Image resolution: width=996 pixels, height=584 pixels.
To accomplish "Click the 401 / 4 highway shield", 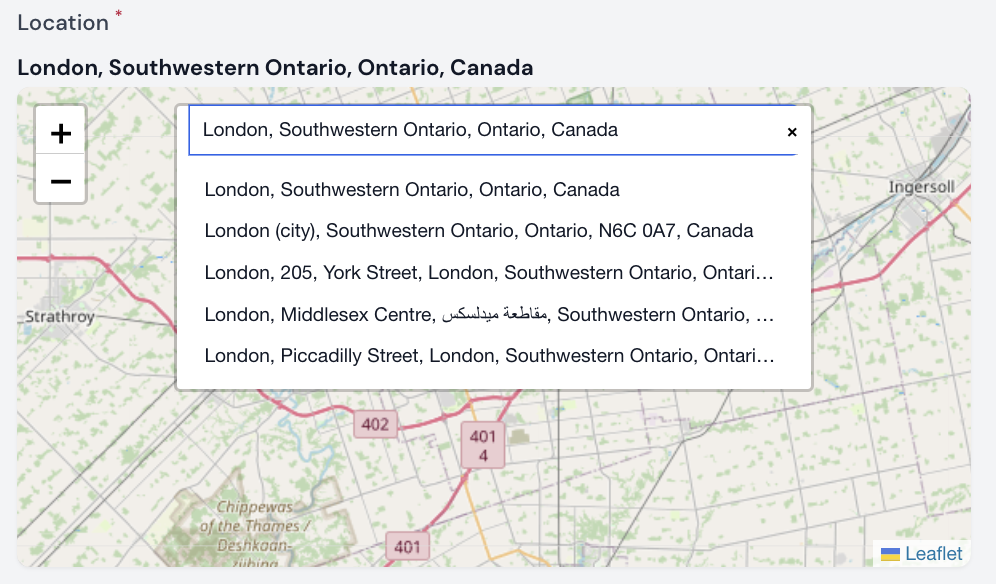I will point(483,446).
